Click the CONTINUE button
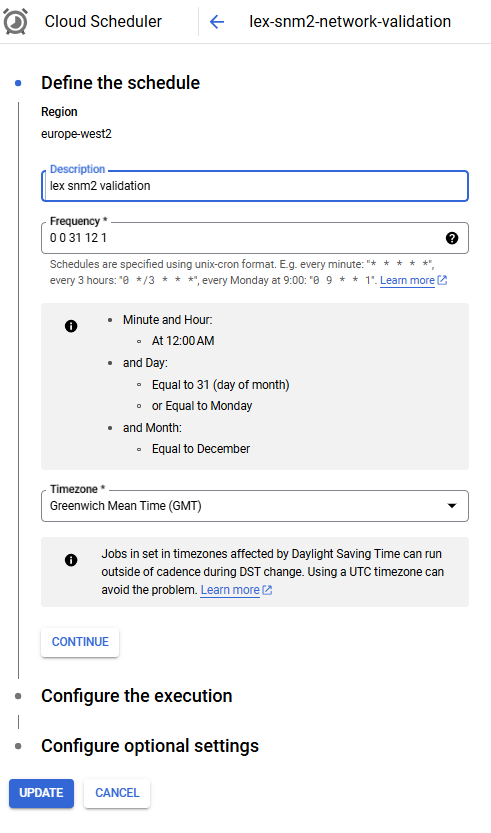This screenshot has width=491, height=833. click(80, 642)
